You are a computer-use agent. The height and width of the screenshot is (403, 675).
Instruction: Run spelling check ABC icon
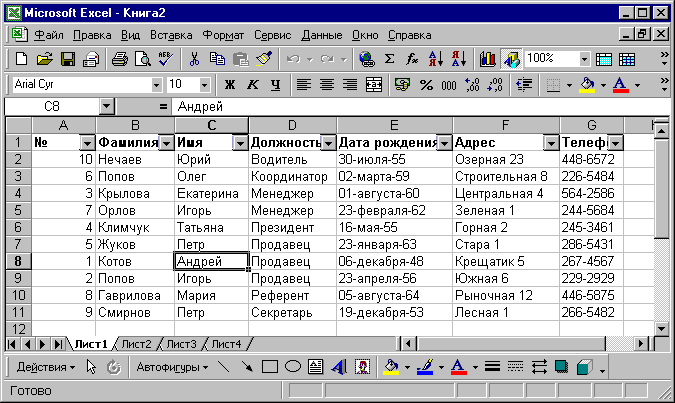(x=165, y=59)
